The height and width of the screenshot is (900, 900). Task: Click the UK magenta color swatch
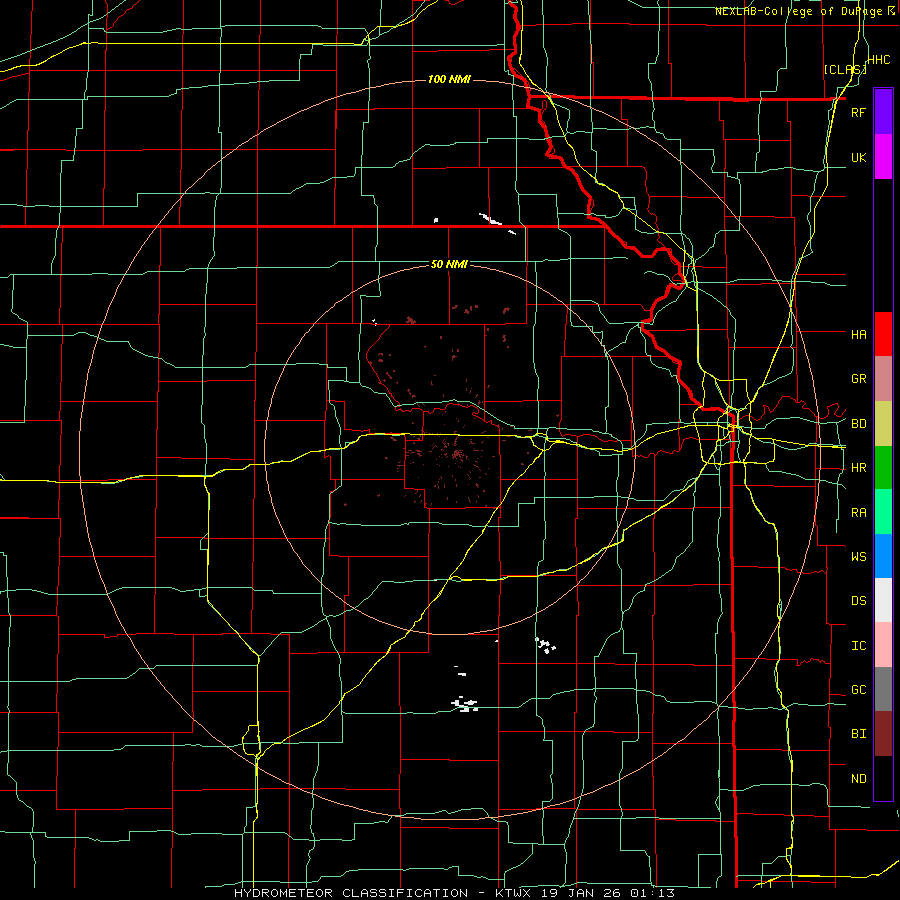pos(883,157)
